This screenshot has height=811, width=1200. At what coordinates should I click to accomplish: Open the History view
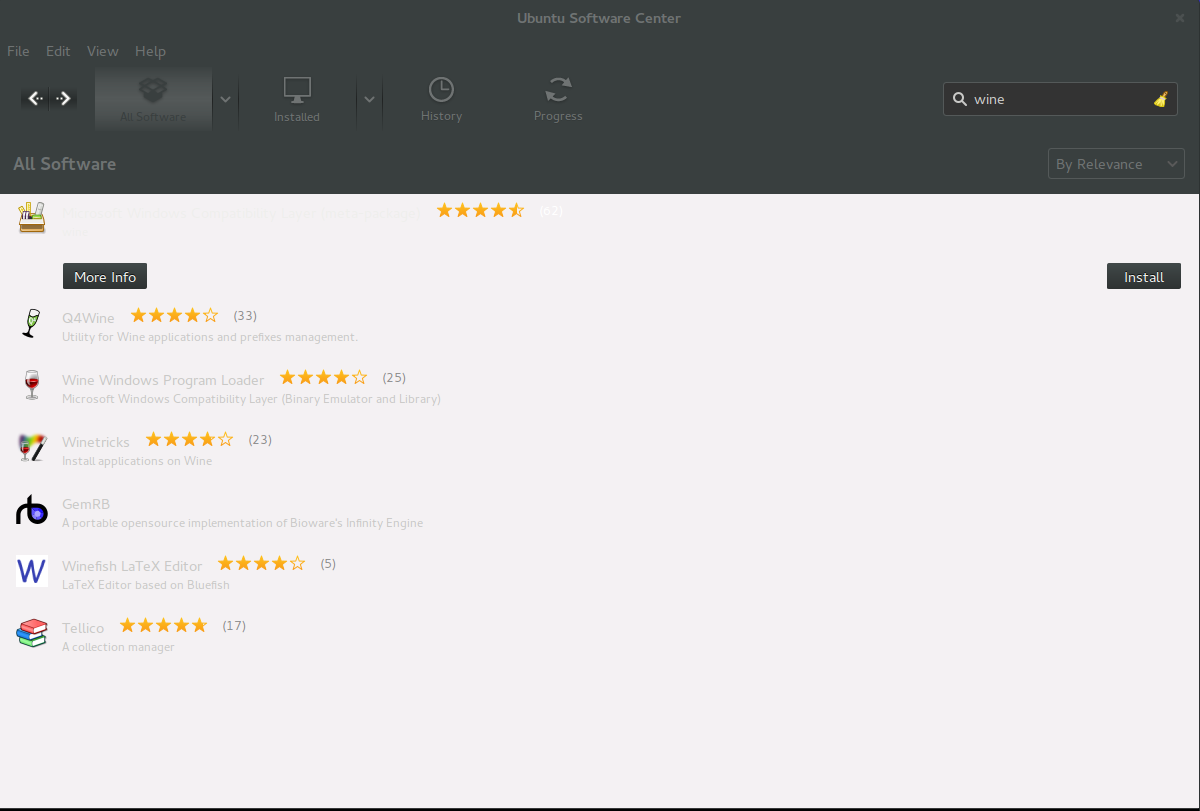tap(441, 99)
